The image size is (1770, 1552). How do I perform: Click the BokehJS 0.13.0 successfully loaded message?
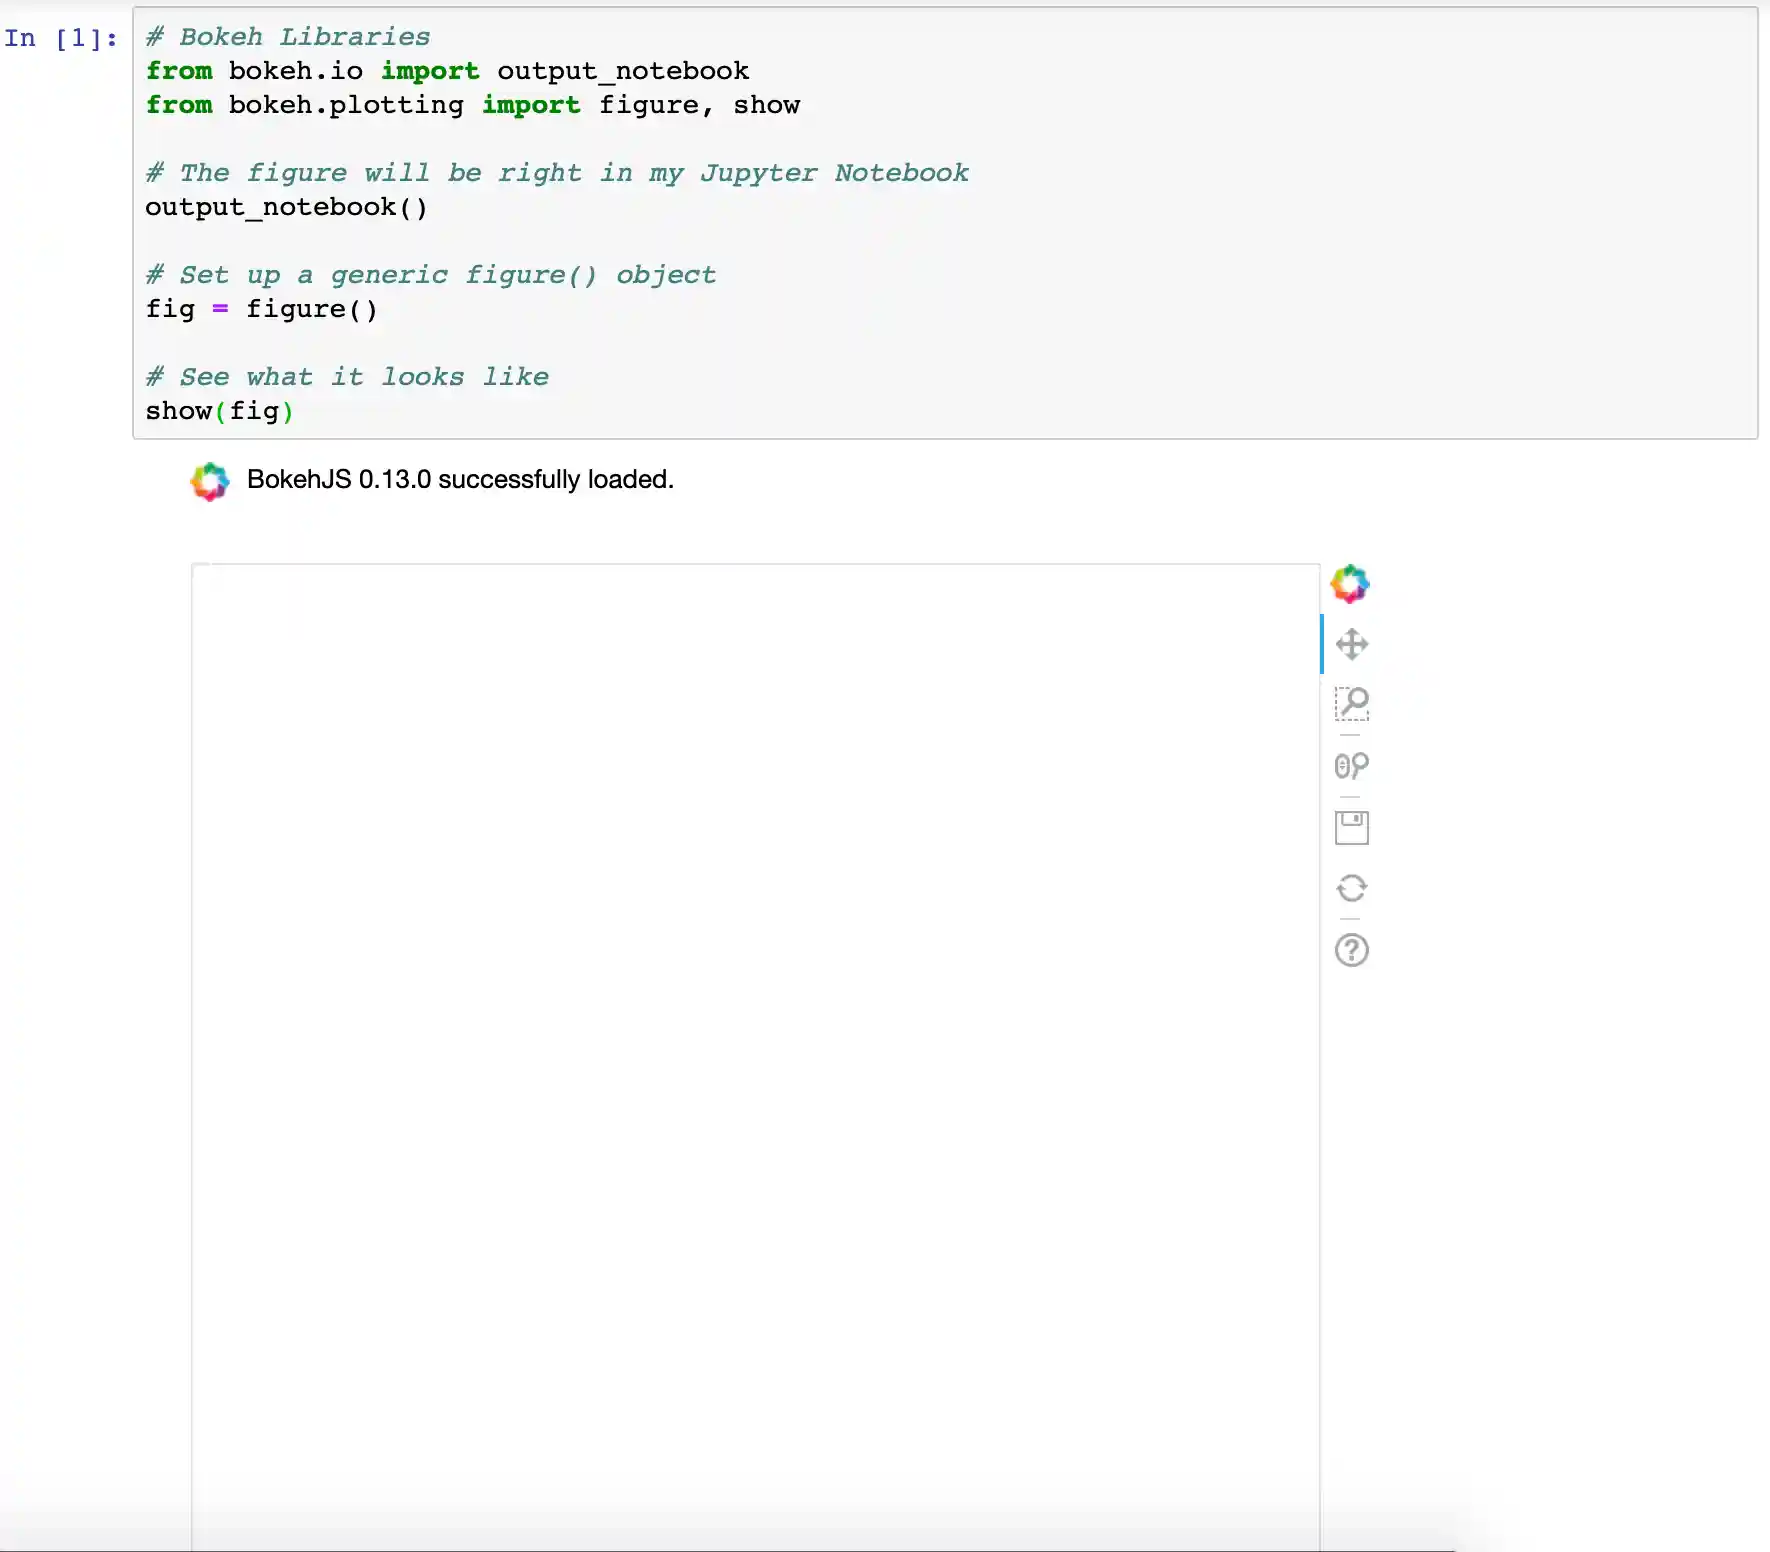click(x=459, y=480)
